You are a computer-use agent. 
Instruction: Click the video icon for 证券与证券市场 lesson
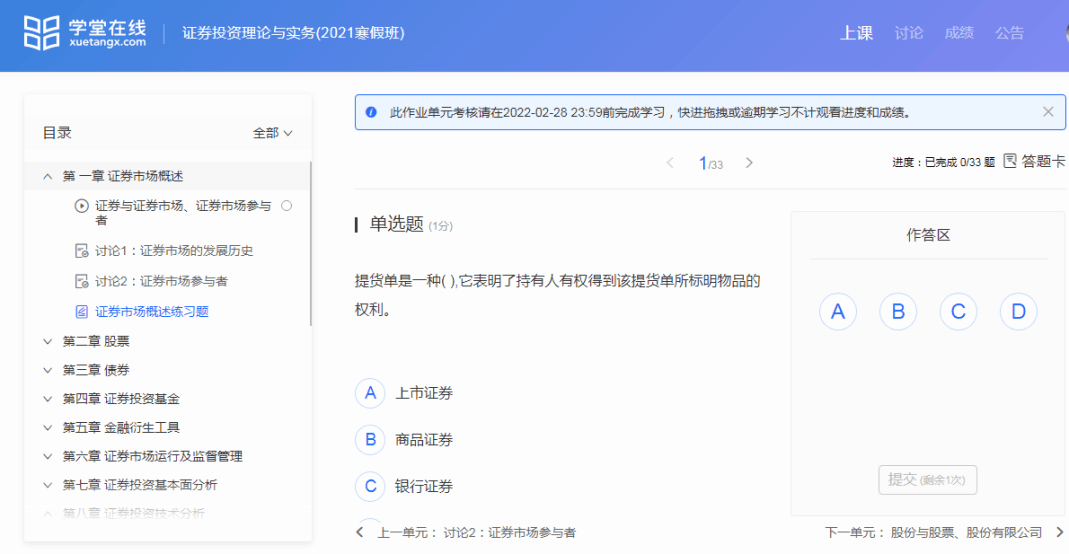coord(81,206)
